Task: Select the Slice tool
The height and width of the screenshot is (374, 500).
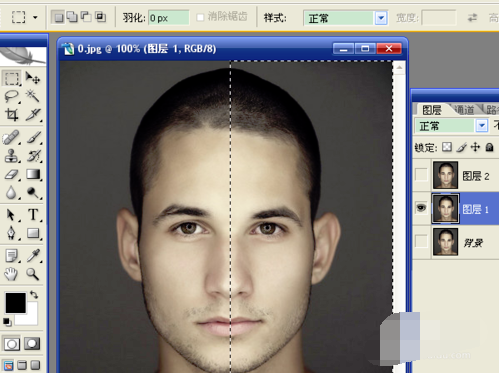Action: (x=33, y=115)
